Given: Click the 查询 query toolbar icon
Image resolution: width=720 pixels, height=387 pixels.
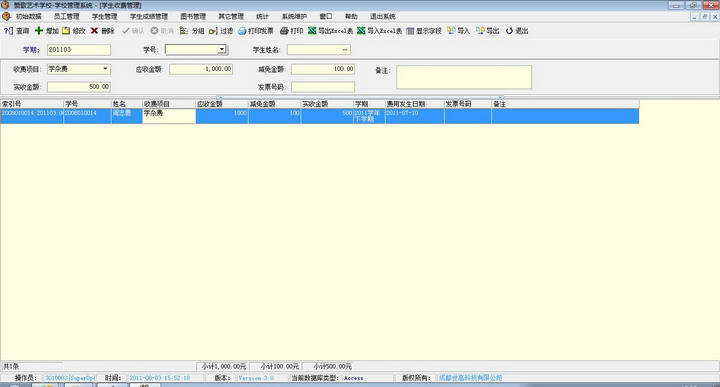Looking at the screenshot, I should [8, 31].
